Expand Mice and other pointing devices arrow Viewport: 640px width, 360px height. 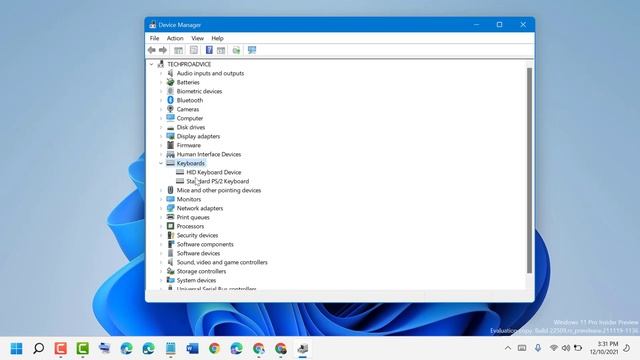[x=161, y=190]
